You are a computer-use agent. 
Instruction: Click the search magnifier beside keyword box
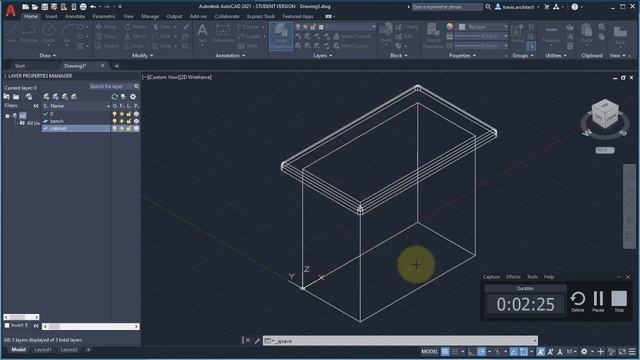(488, 7)
